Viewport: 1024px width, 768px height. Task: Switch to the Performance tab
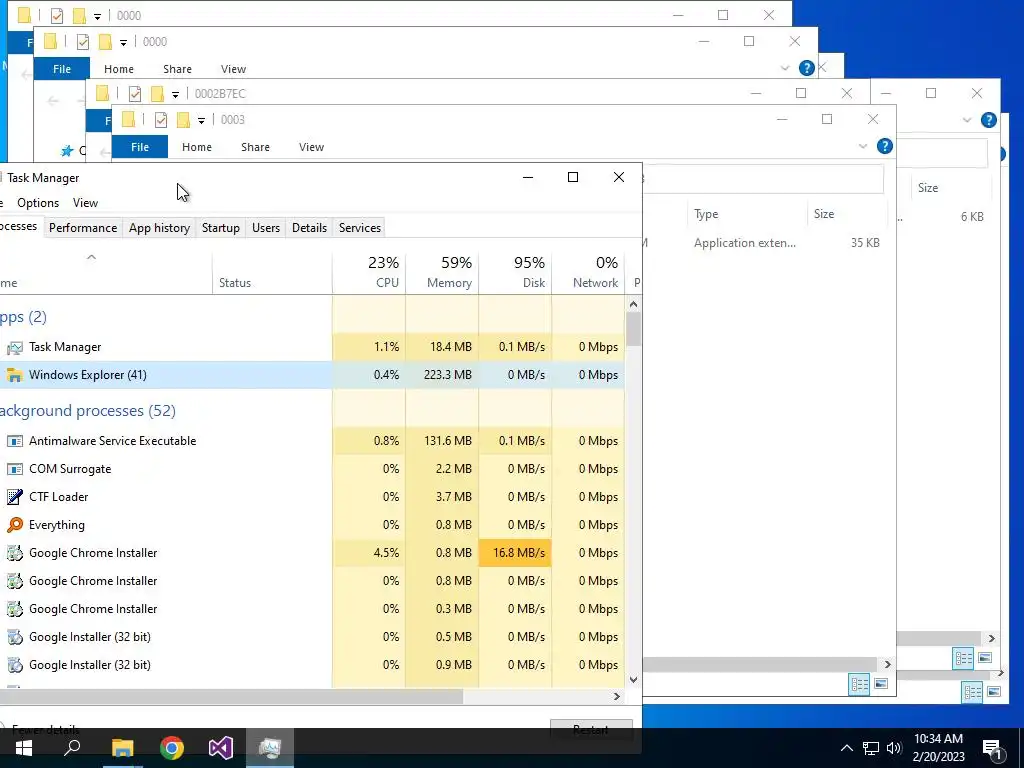coord(83,228)
